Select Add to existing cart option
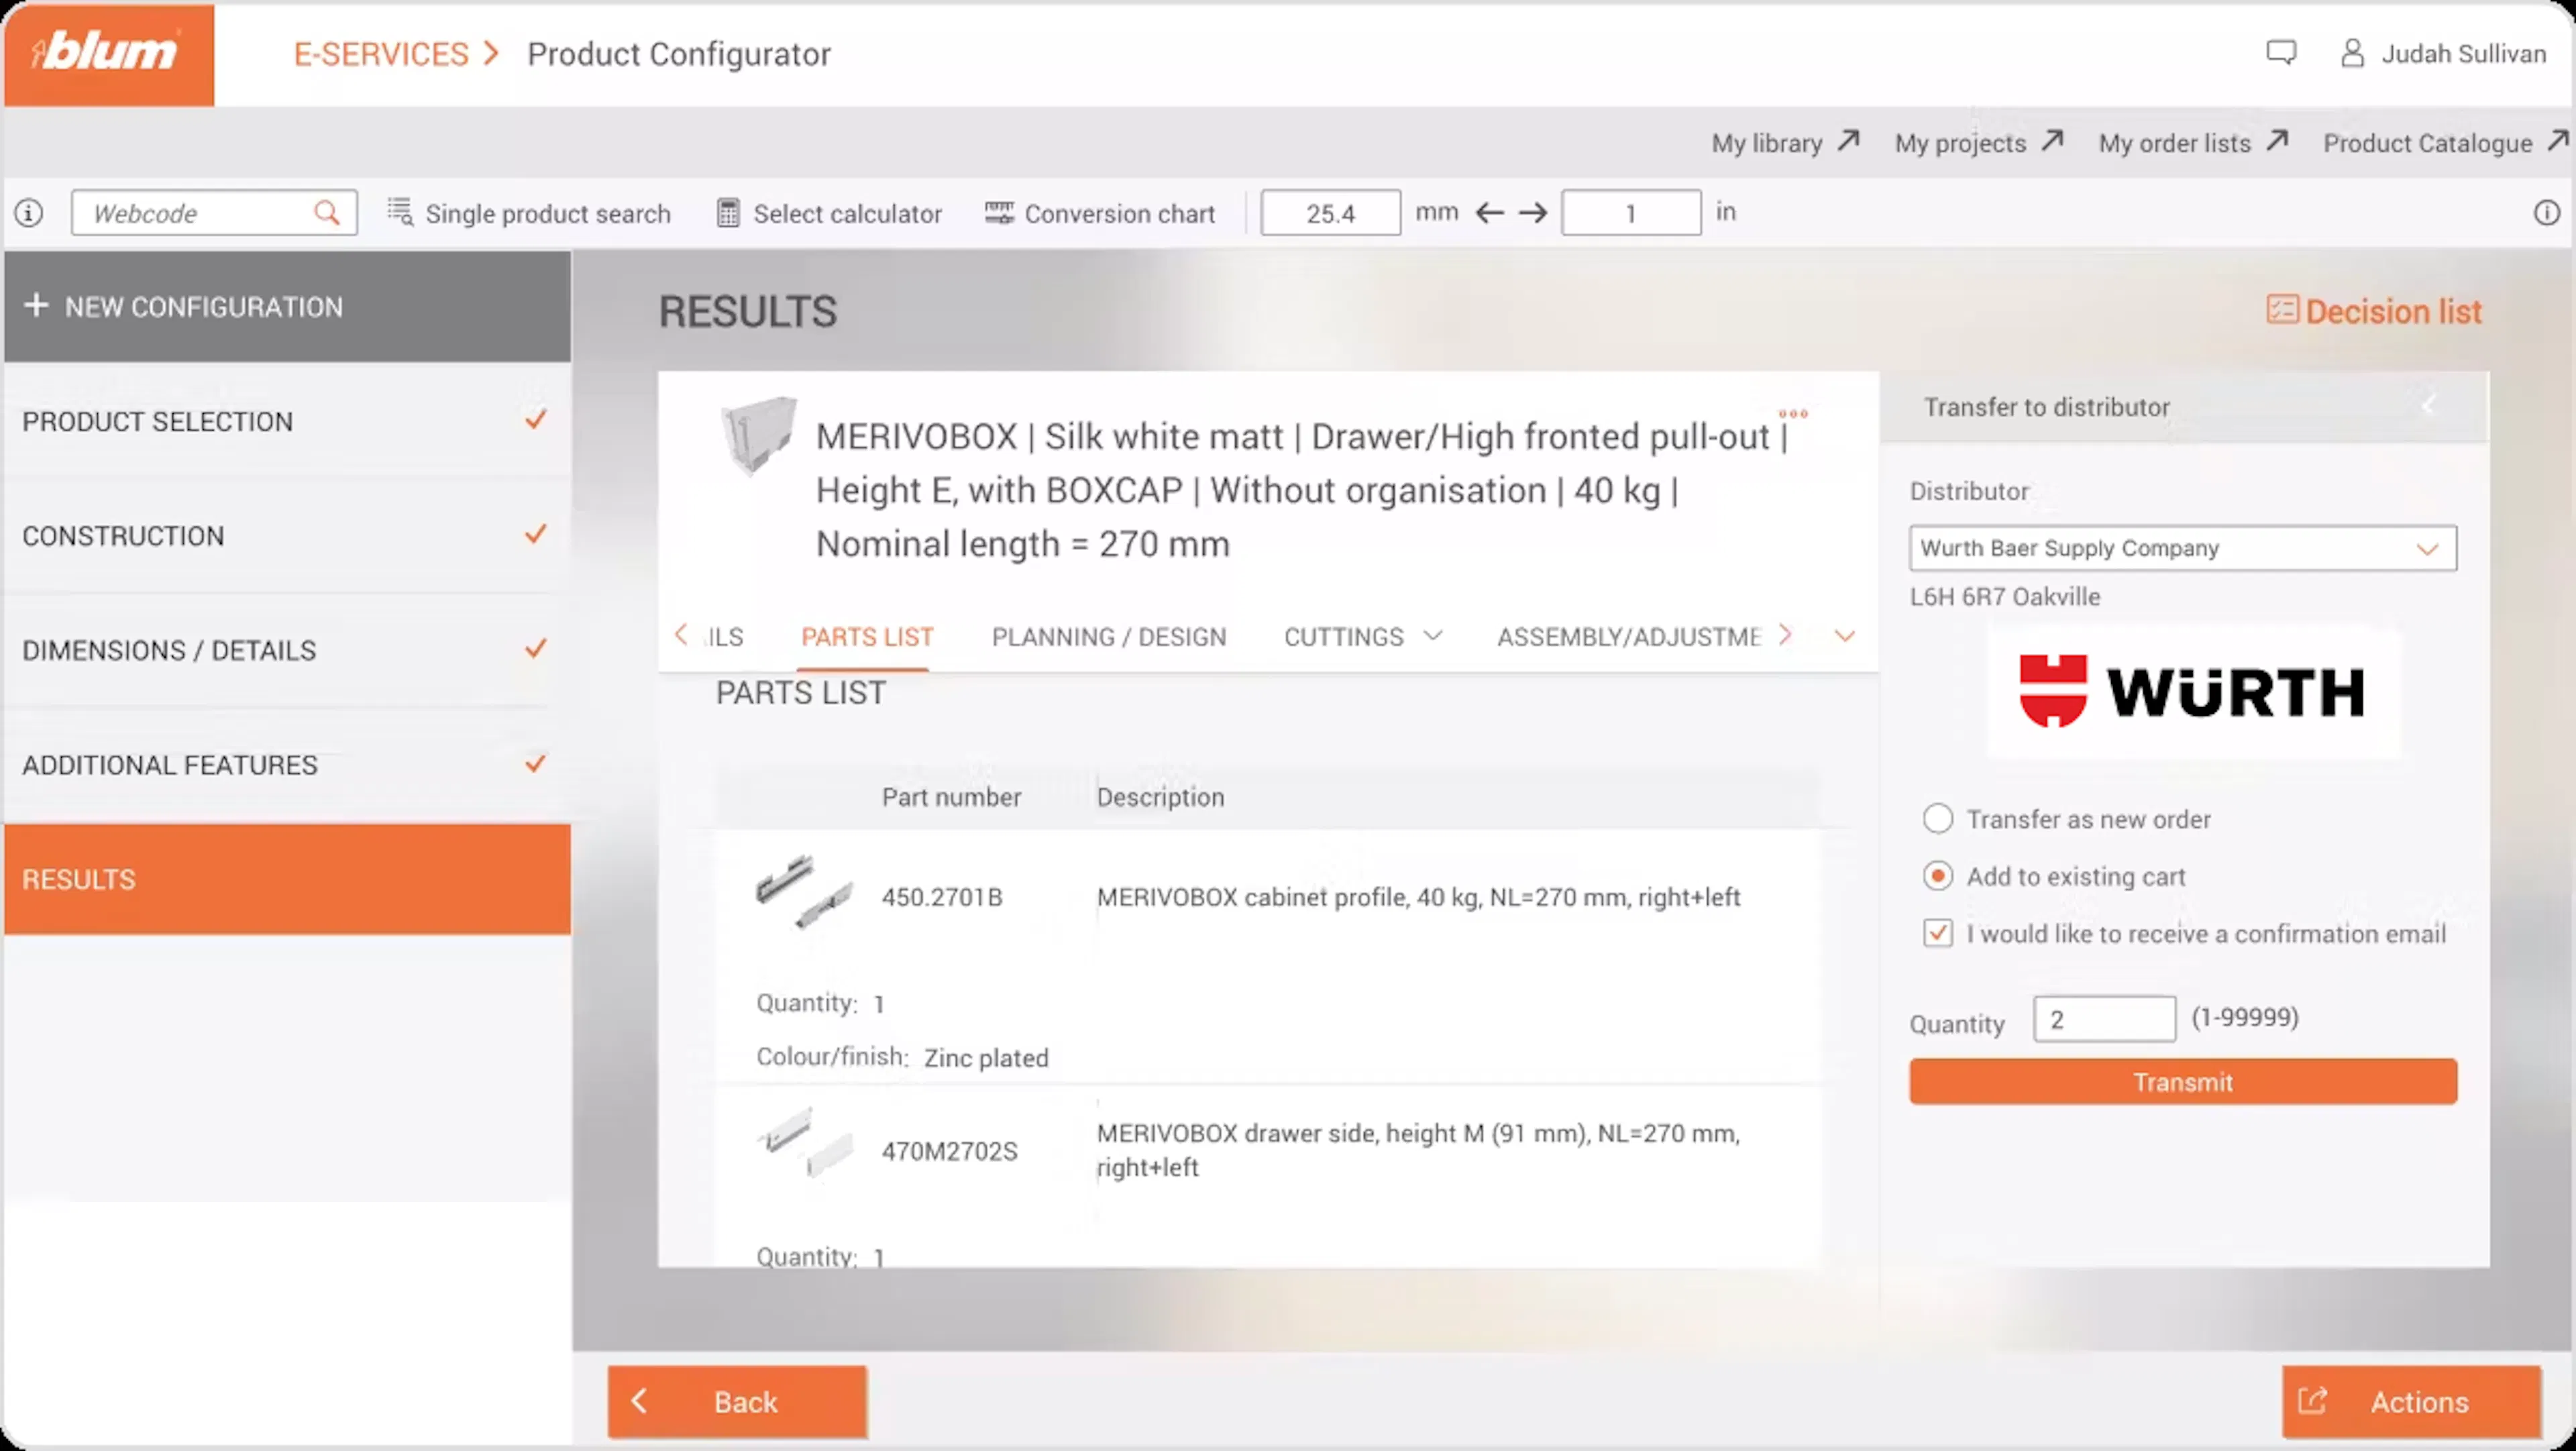This screenshot has height=1451, width=2576. [1938, 876]
